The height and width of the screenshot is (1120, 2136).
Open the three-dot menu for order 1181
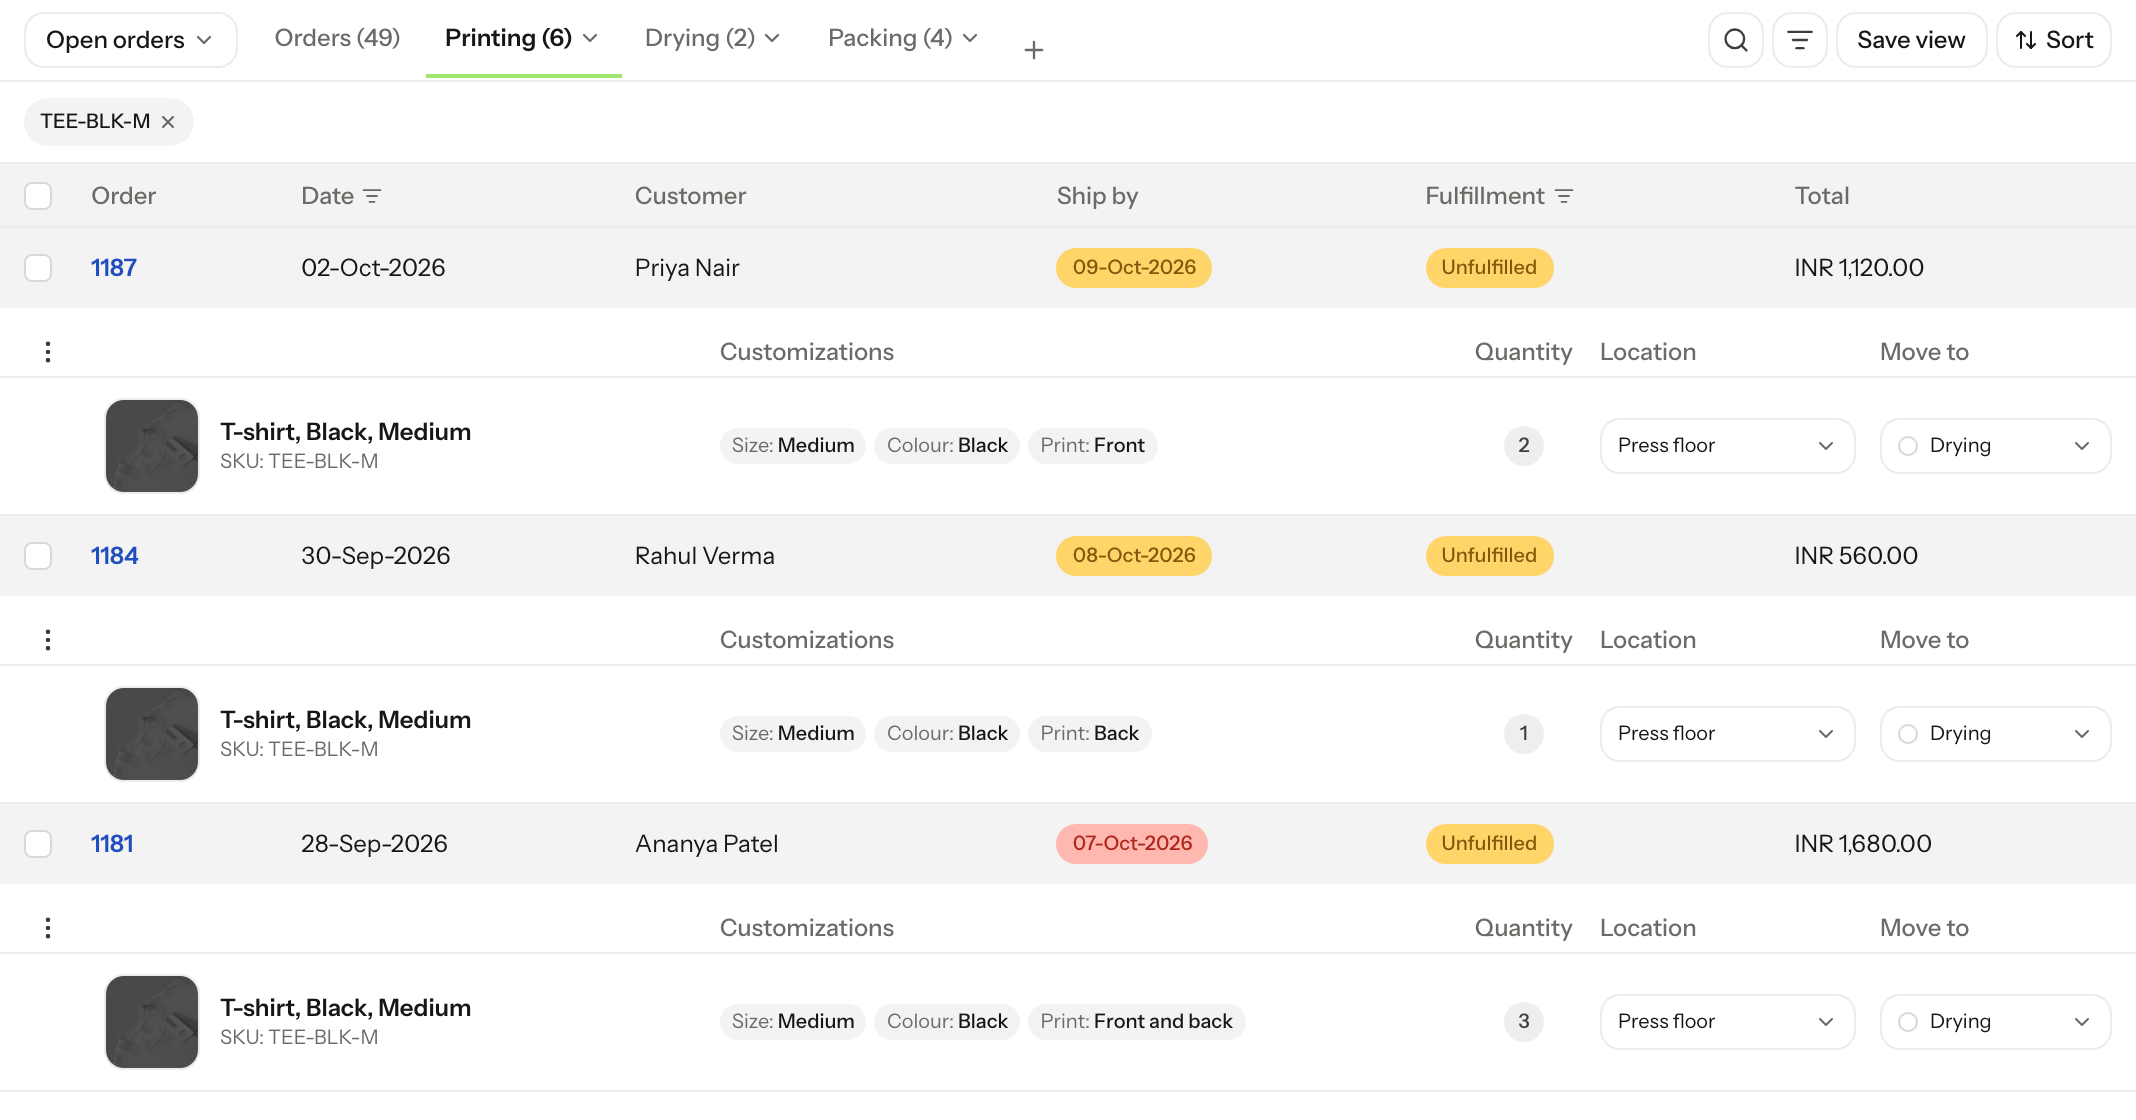[48, 928]
